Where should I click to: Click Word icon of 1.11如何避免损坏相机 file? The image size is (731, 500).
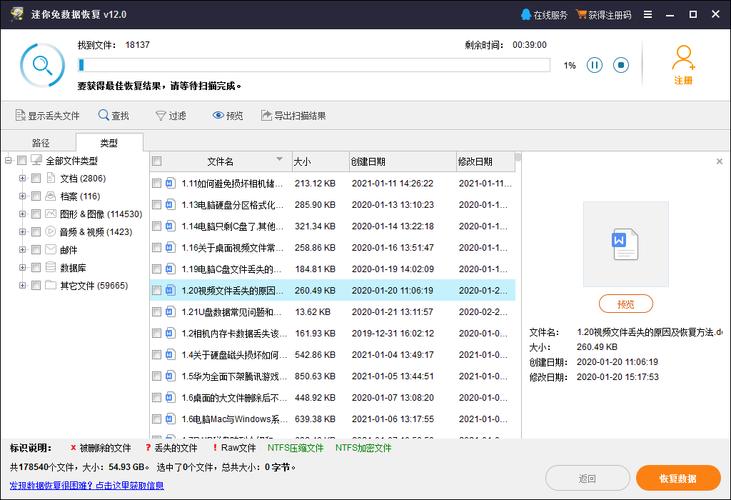tap(171, 183)
